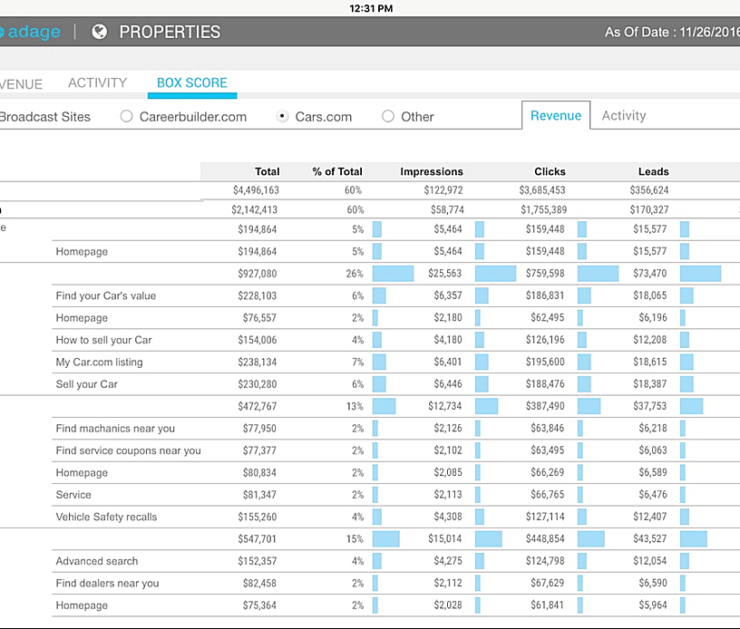Select Find service coupons near you row
The image size is (740, 629).
pos(395,451)
